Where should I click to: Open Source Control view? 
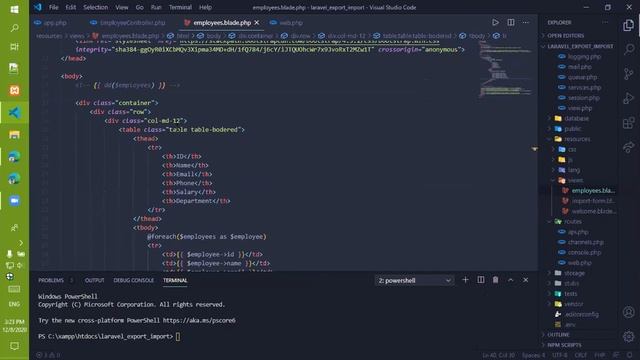tap(629, 74)
